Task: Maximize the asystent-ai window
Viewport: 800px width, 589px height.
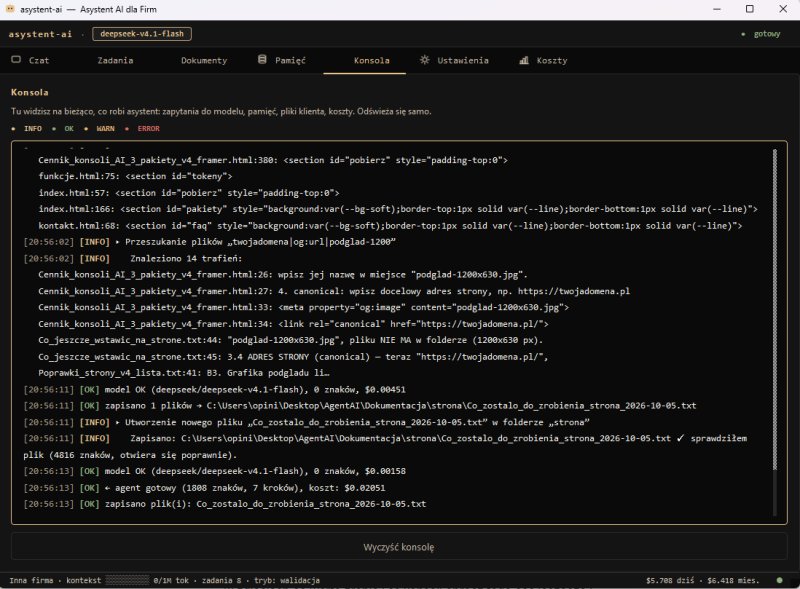Action: [x=749, y=9]
